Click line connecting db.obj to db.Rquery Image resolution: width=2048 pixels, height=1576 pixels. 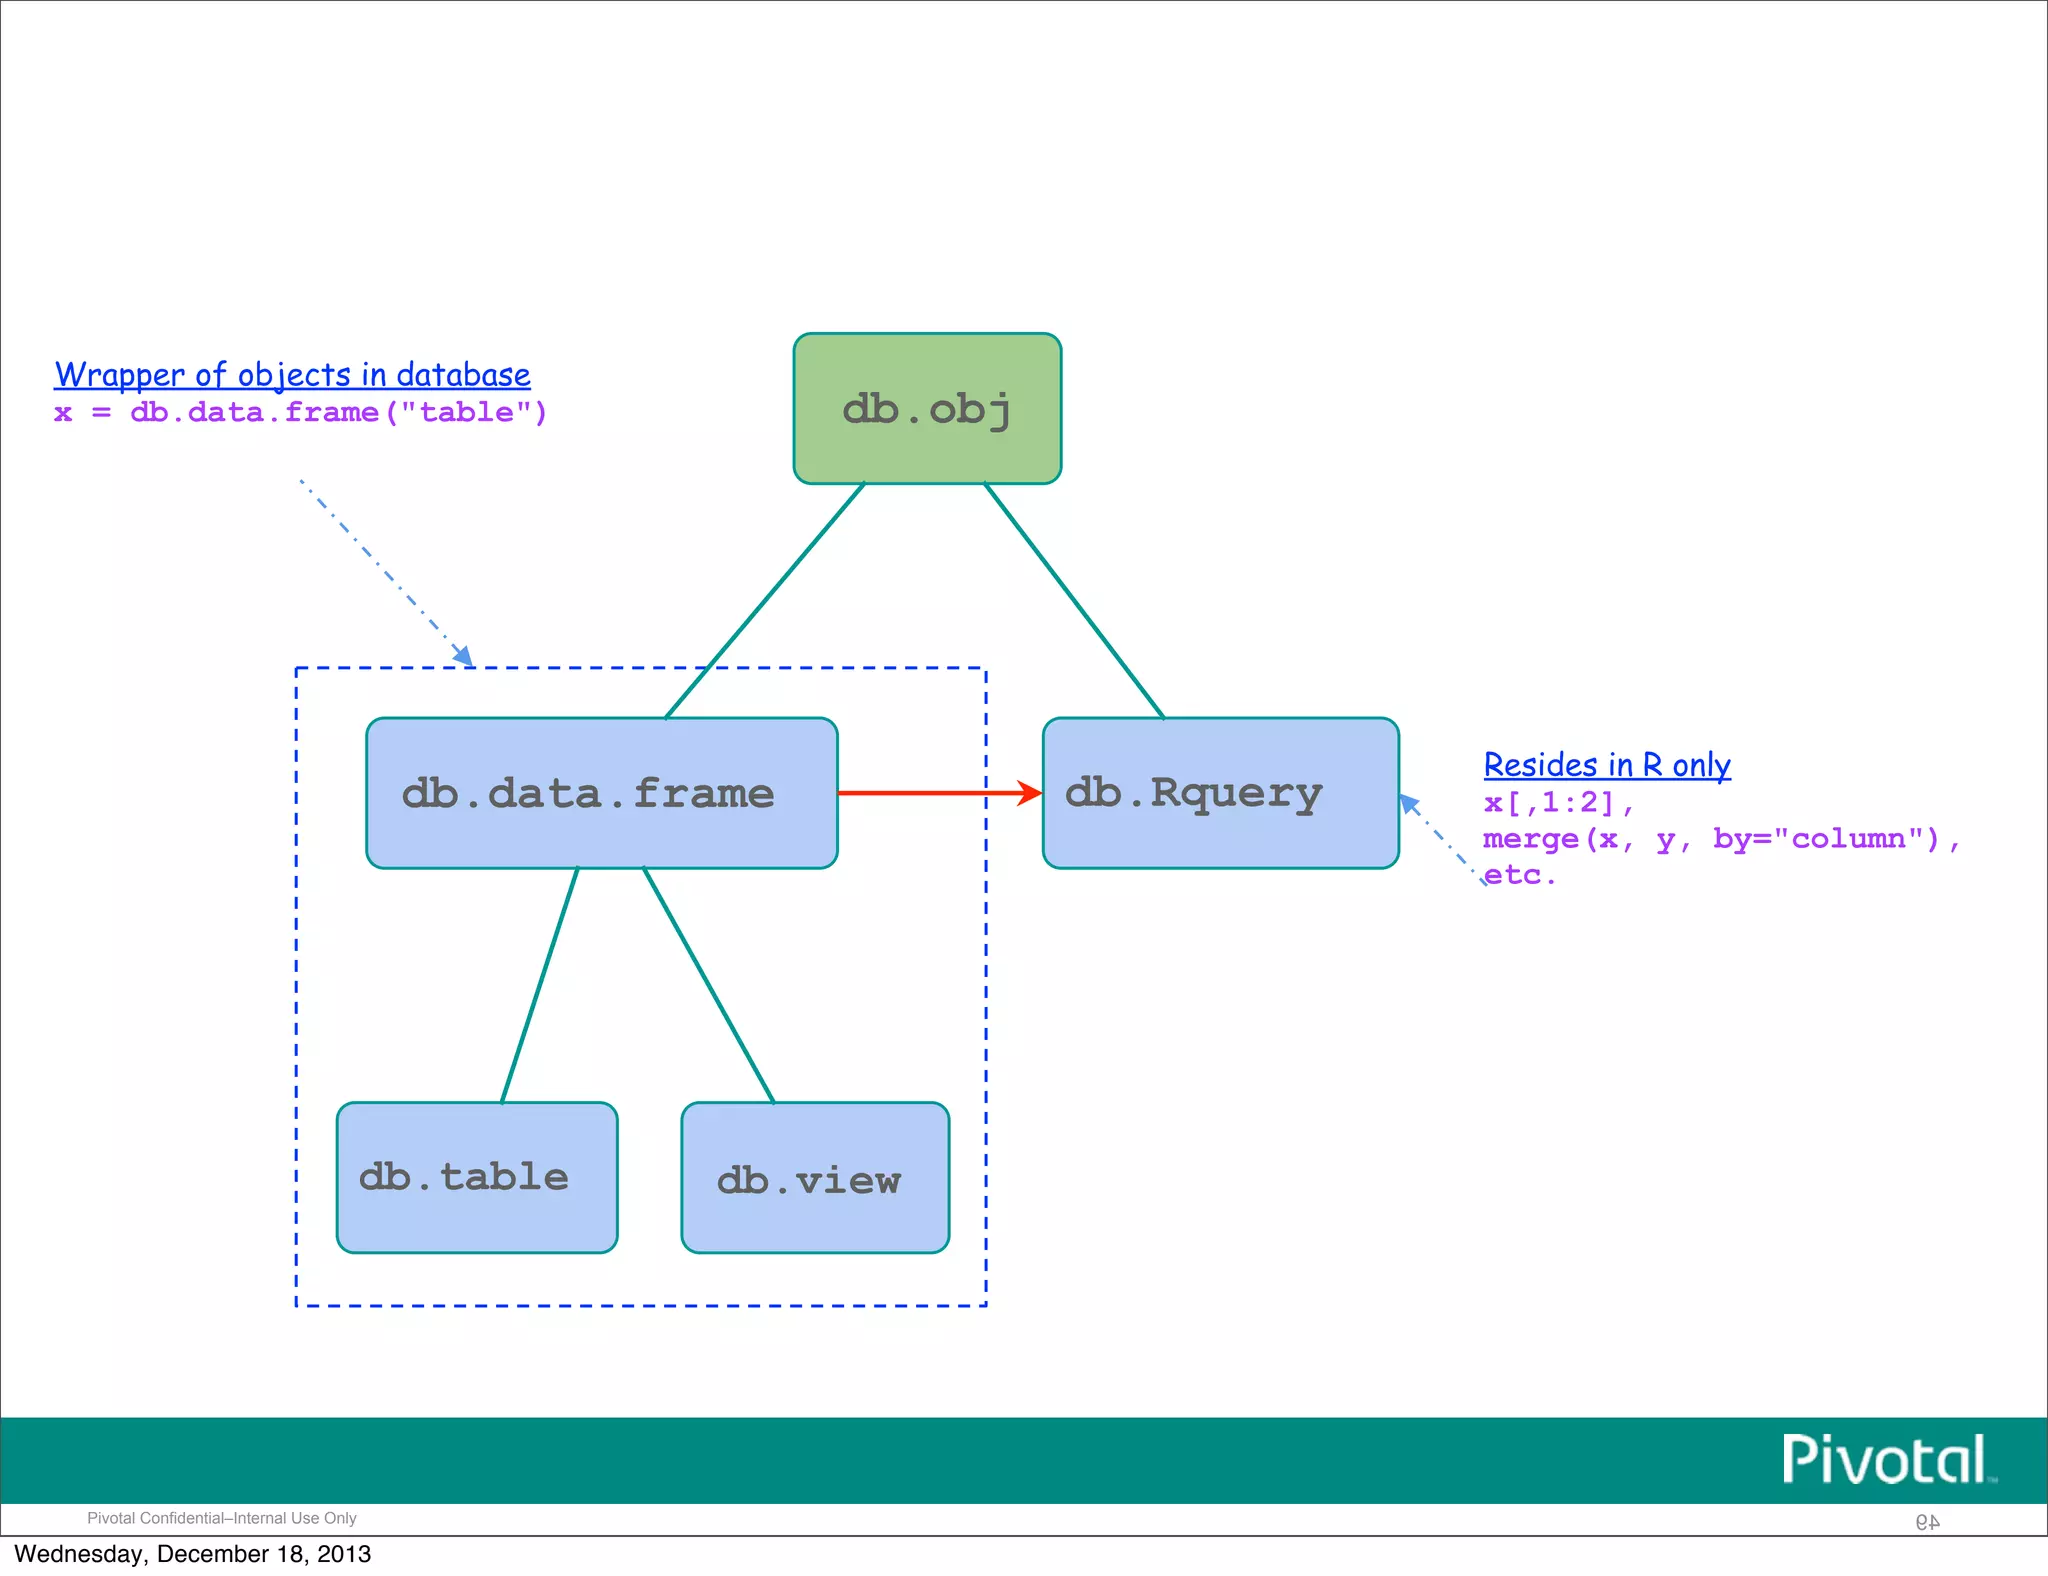[x=1074, y=600]
